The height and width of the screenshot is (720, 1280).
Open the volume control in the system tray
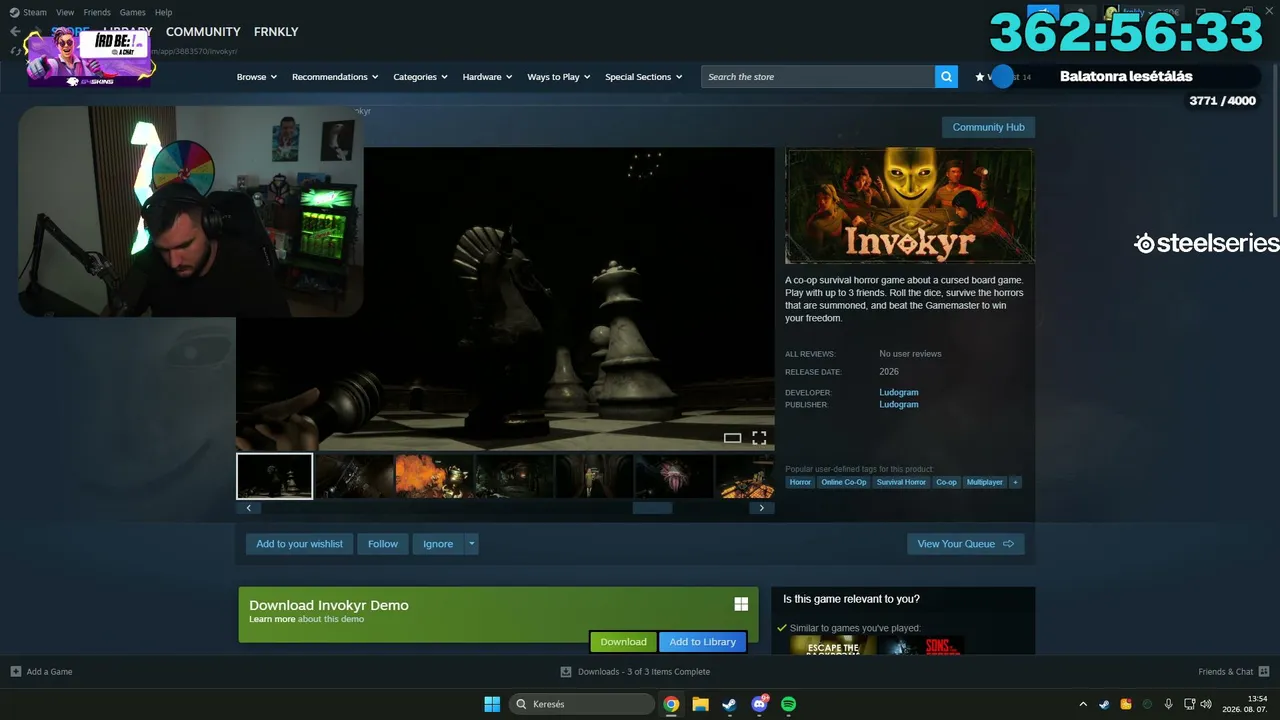coord(1205,704)
